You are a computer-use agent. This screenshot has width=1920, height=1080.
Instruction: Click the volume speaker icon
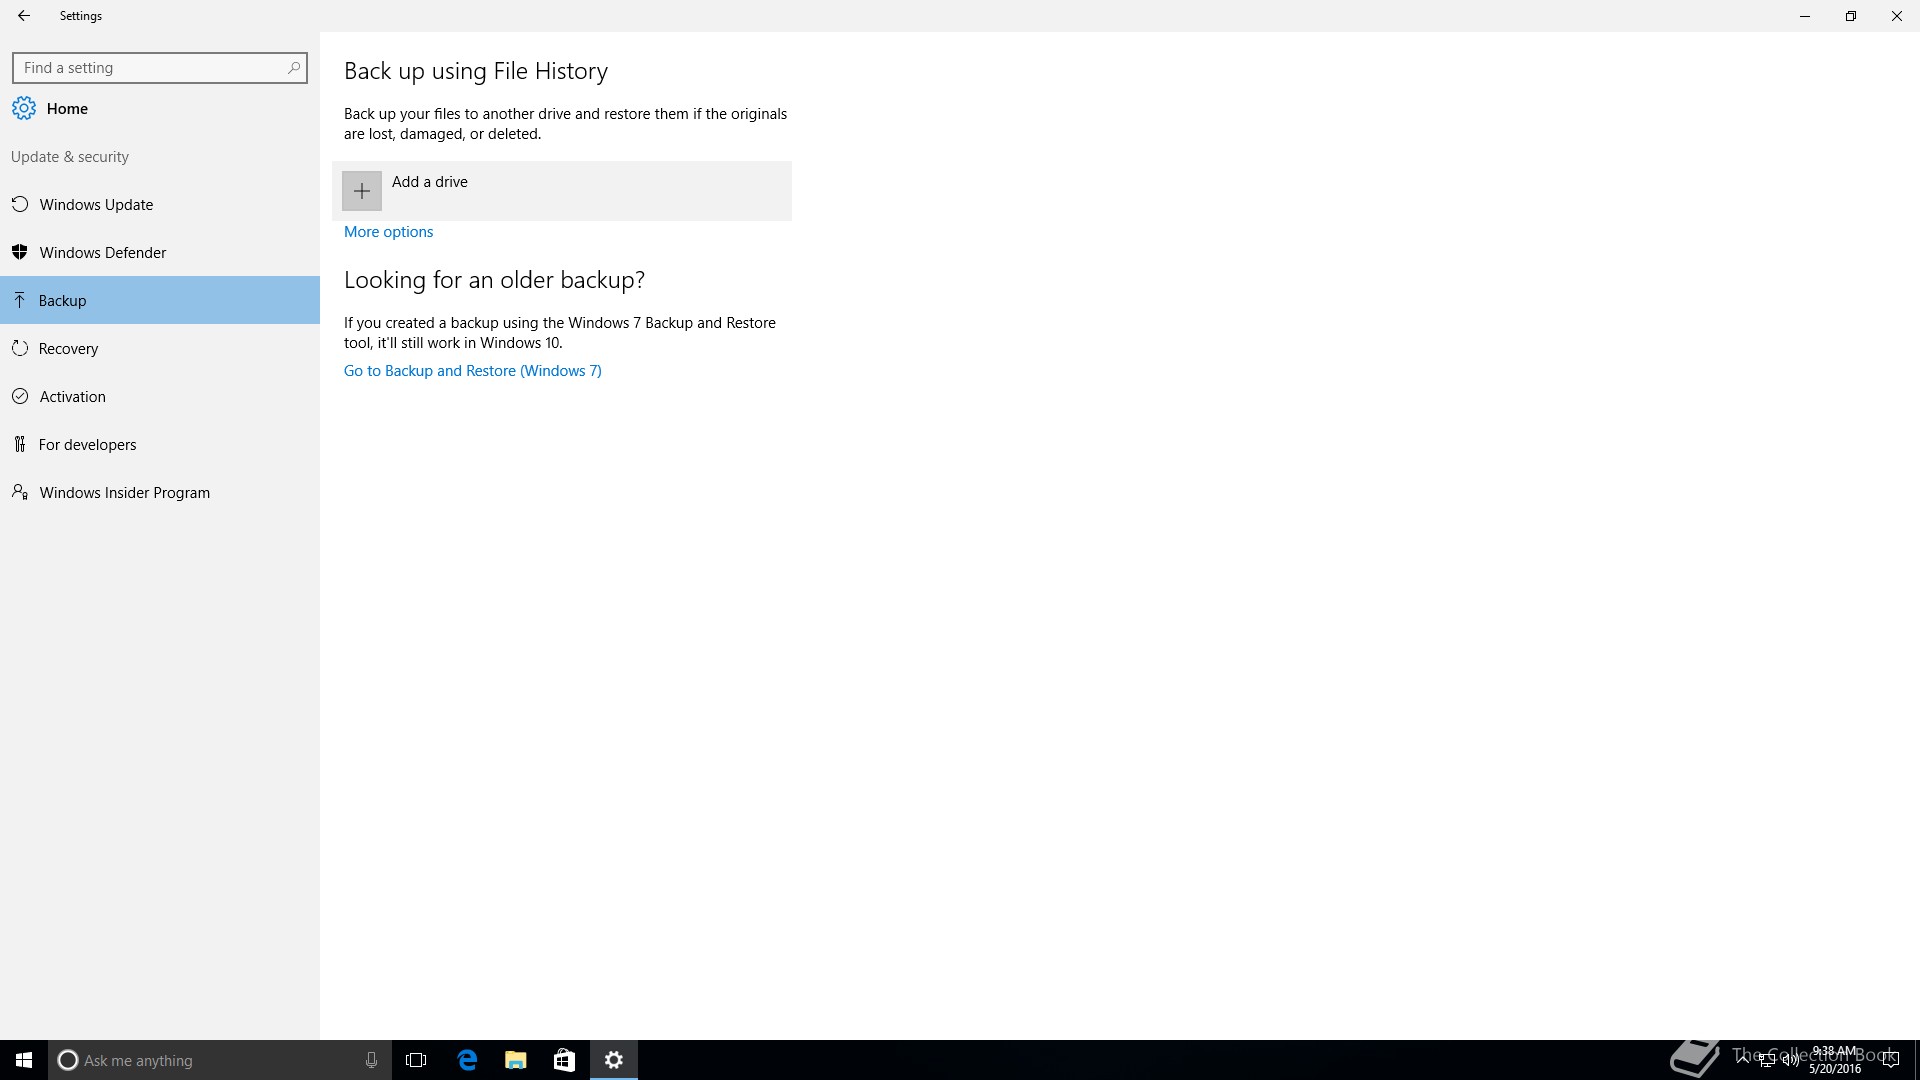pyautogui.click(x=1791, y=1060)
